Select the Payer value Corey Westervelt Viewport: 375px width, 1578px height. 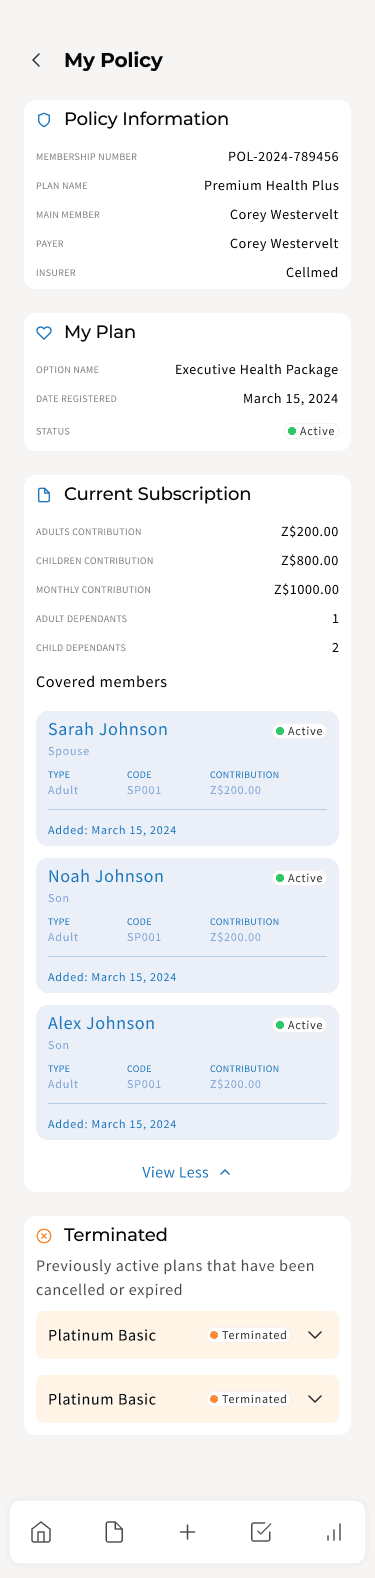pyautogui.click(x=284, y=244)
